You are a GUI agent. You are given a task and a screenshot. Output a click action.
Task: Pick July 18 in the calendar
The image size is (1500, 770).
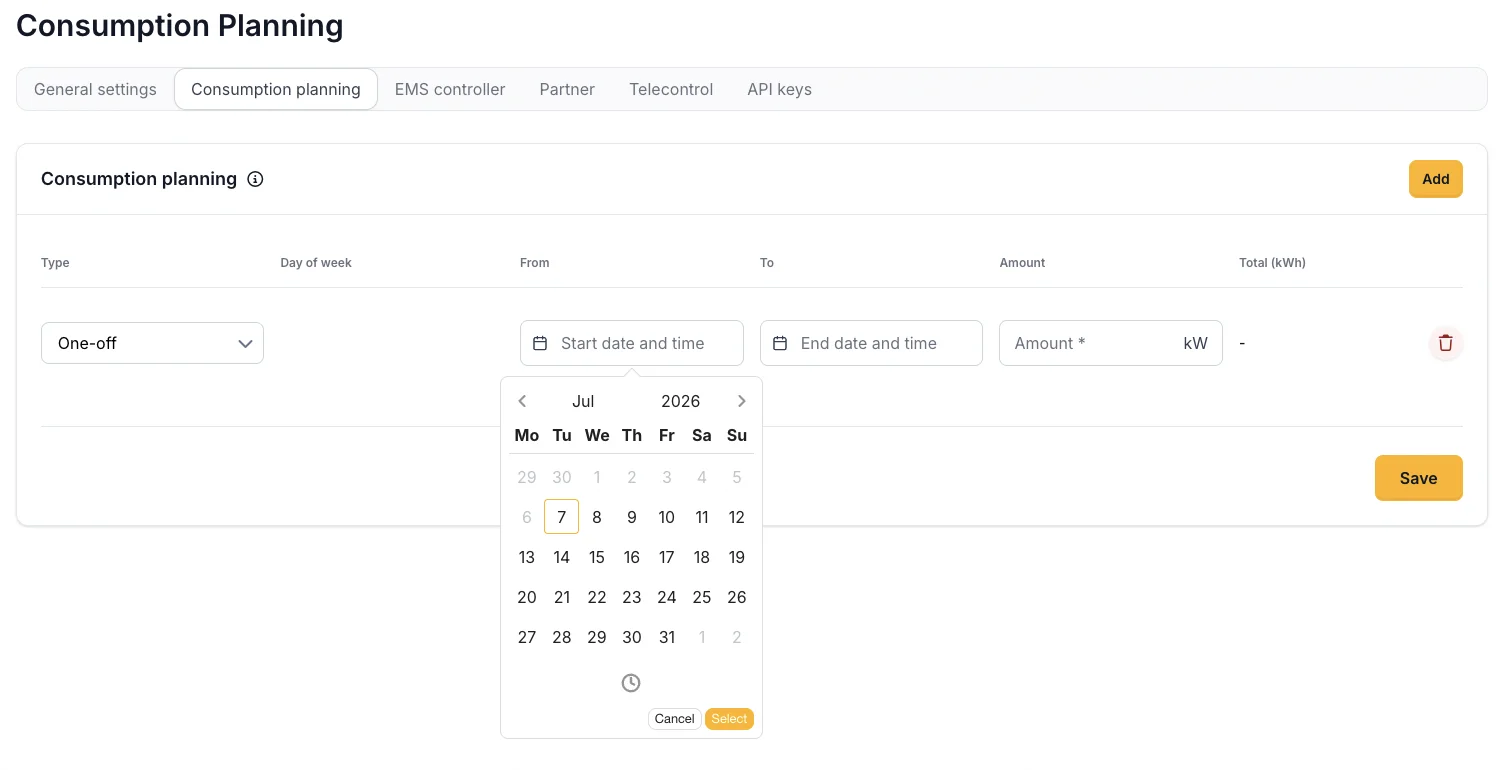(x=702, y=557)
